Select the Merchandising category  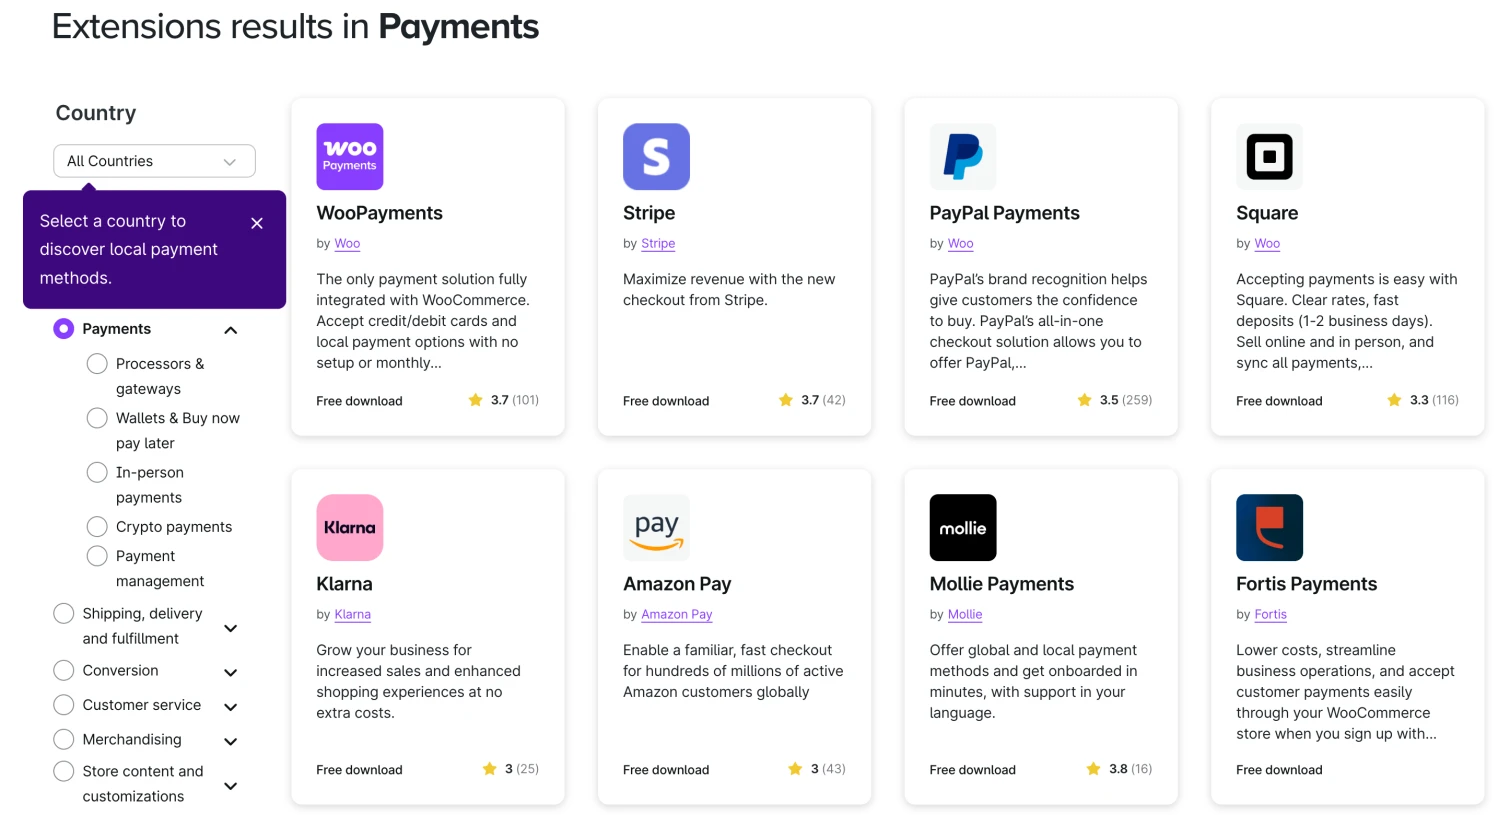[x=64, y=740]
